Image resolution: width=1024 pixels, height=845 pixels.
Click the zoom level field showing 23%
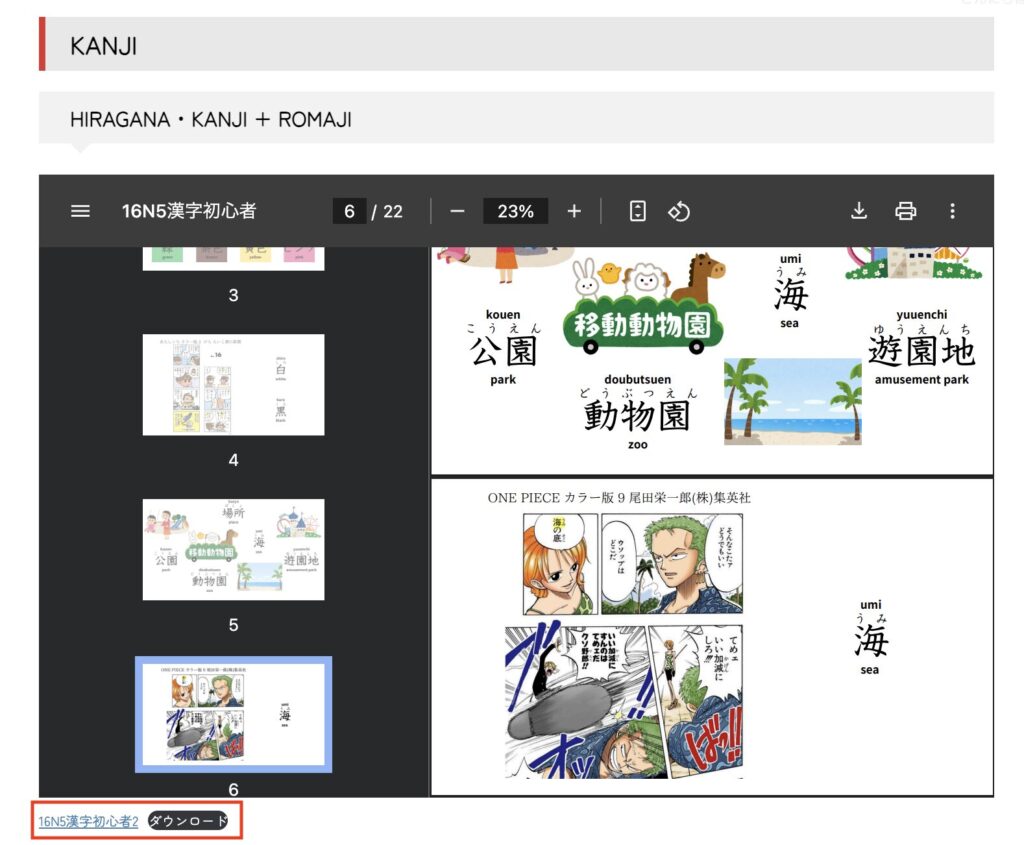click(x=515, y=211)
